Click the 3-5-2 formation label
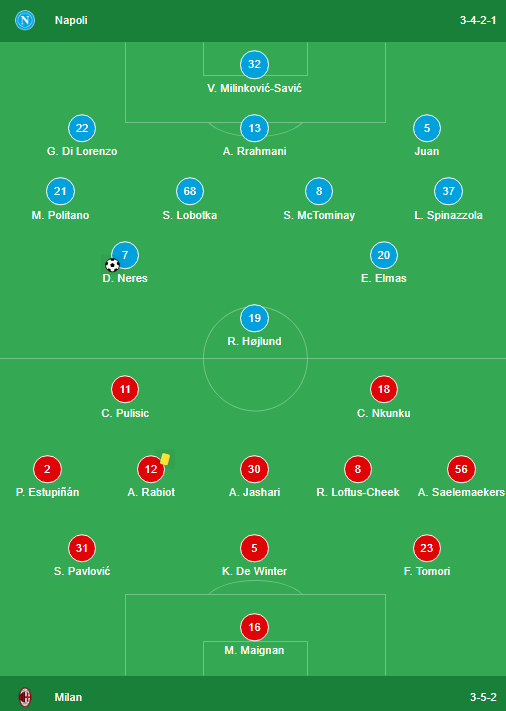 (x=483, y=697)
